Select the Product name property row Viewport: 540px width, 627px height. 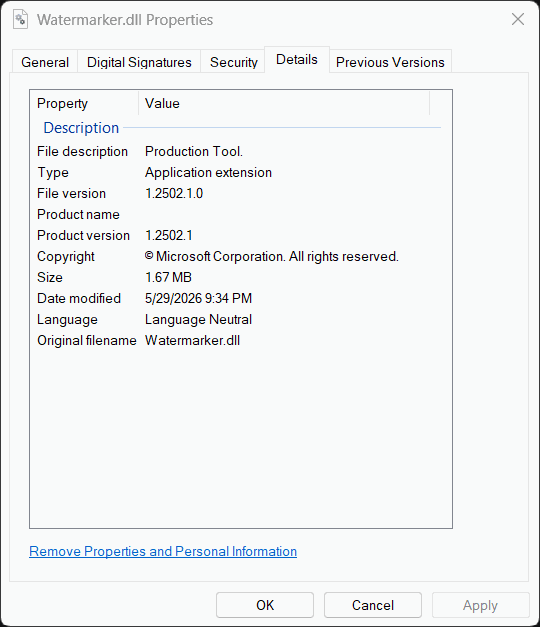click(240, 215)
